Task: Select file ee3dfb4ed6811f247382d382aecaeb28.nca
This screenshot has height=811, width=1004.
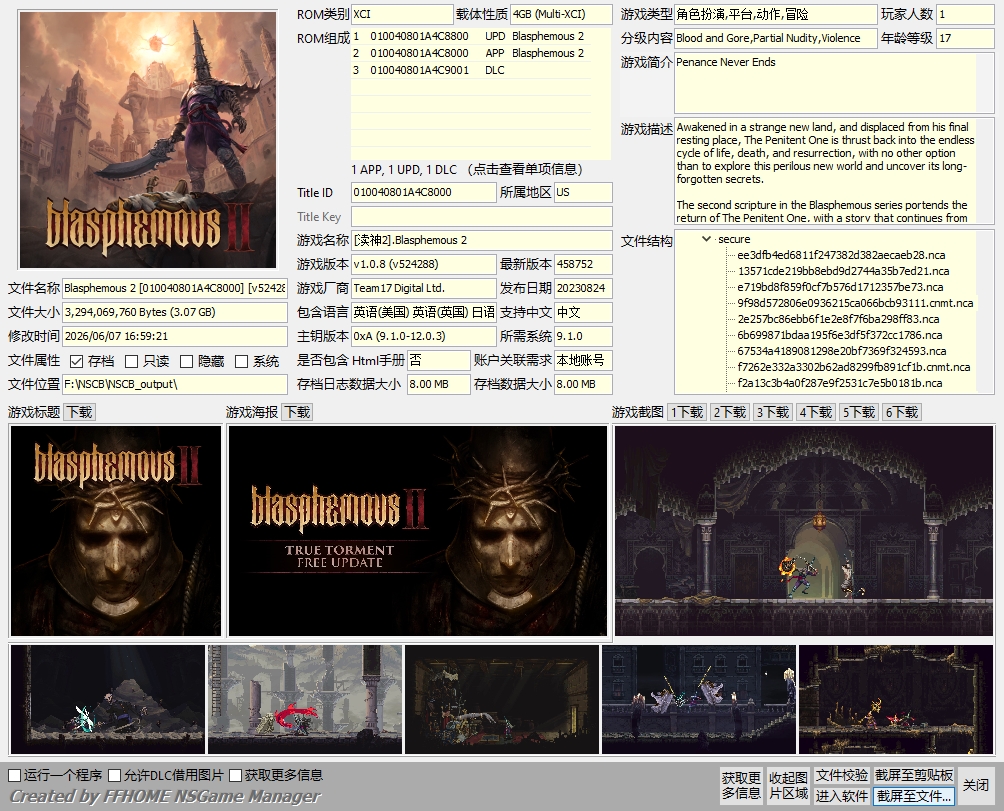Action: [x=841, y=255]
